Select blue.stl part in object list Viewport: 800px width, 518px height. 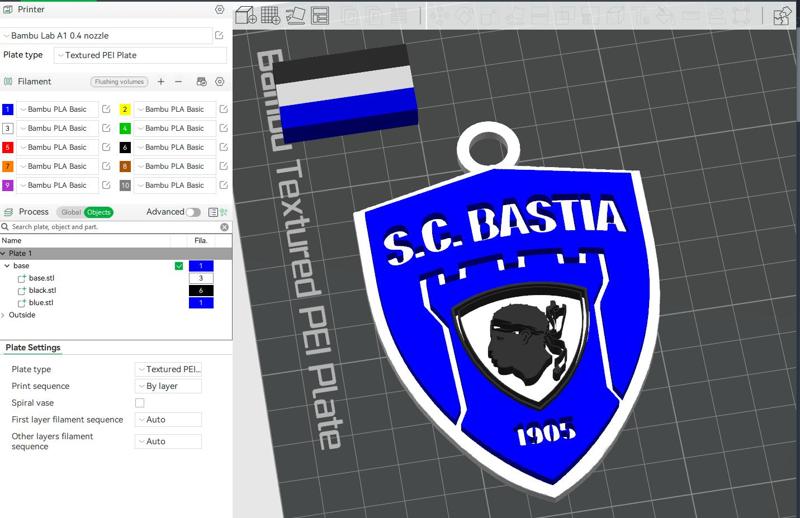(x=41, y=303)
